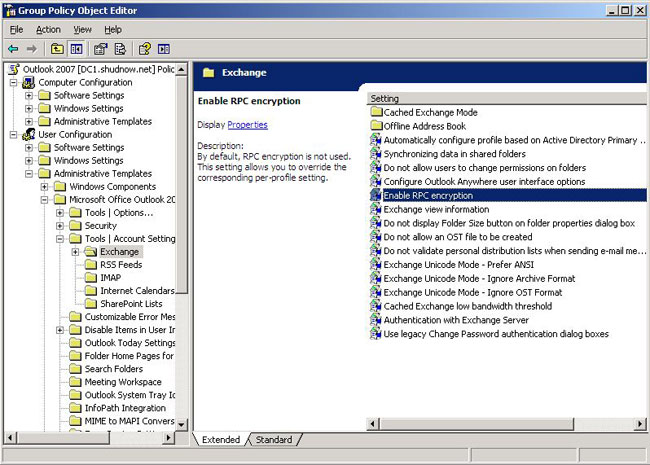Collapse the User Configuration tree node
The image size is (650, 465).
click(14, 134)
